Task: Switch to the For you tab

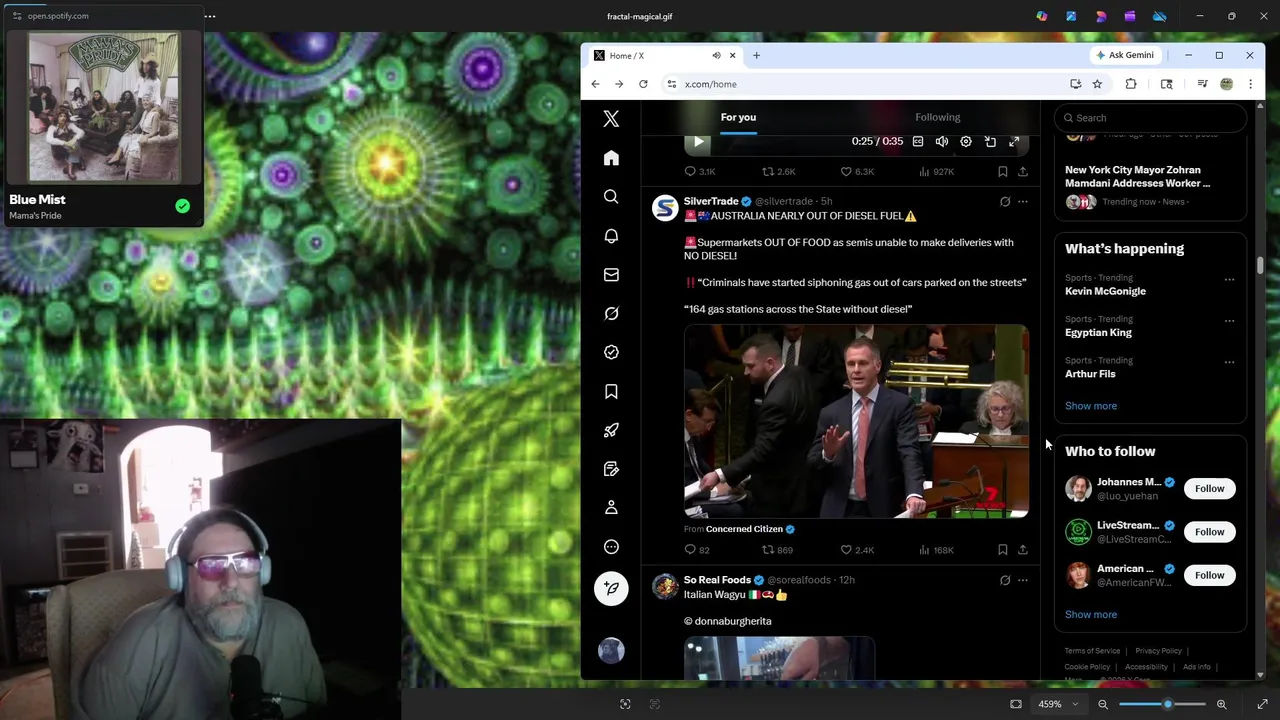Action: [x=738, y=117]
